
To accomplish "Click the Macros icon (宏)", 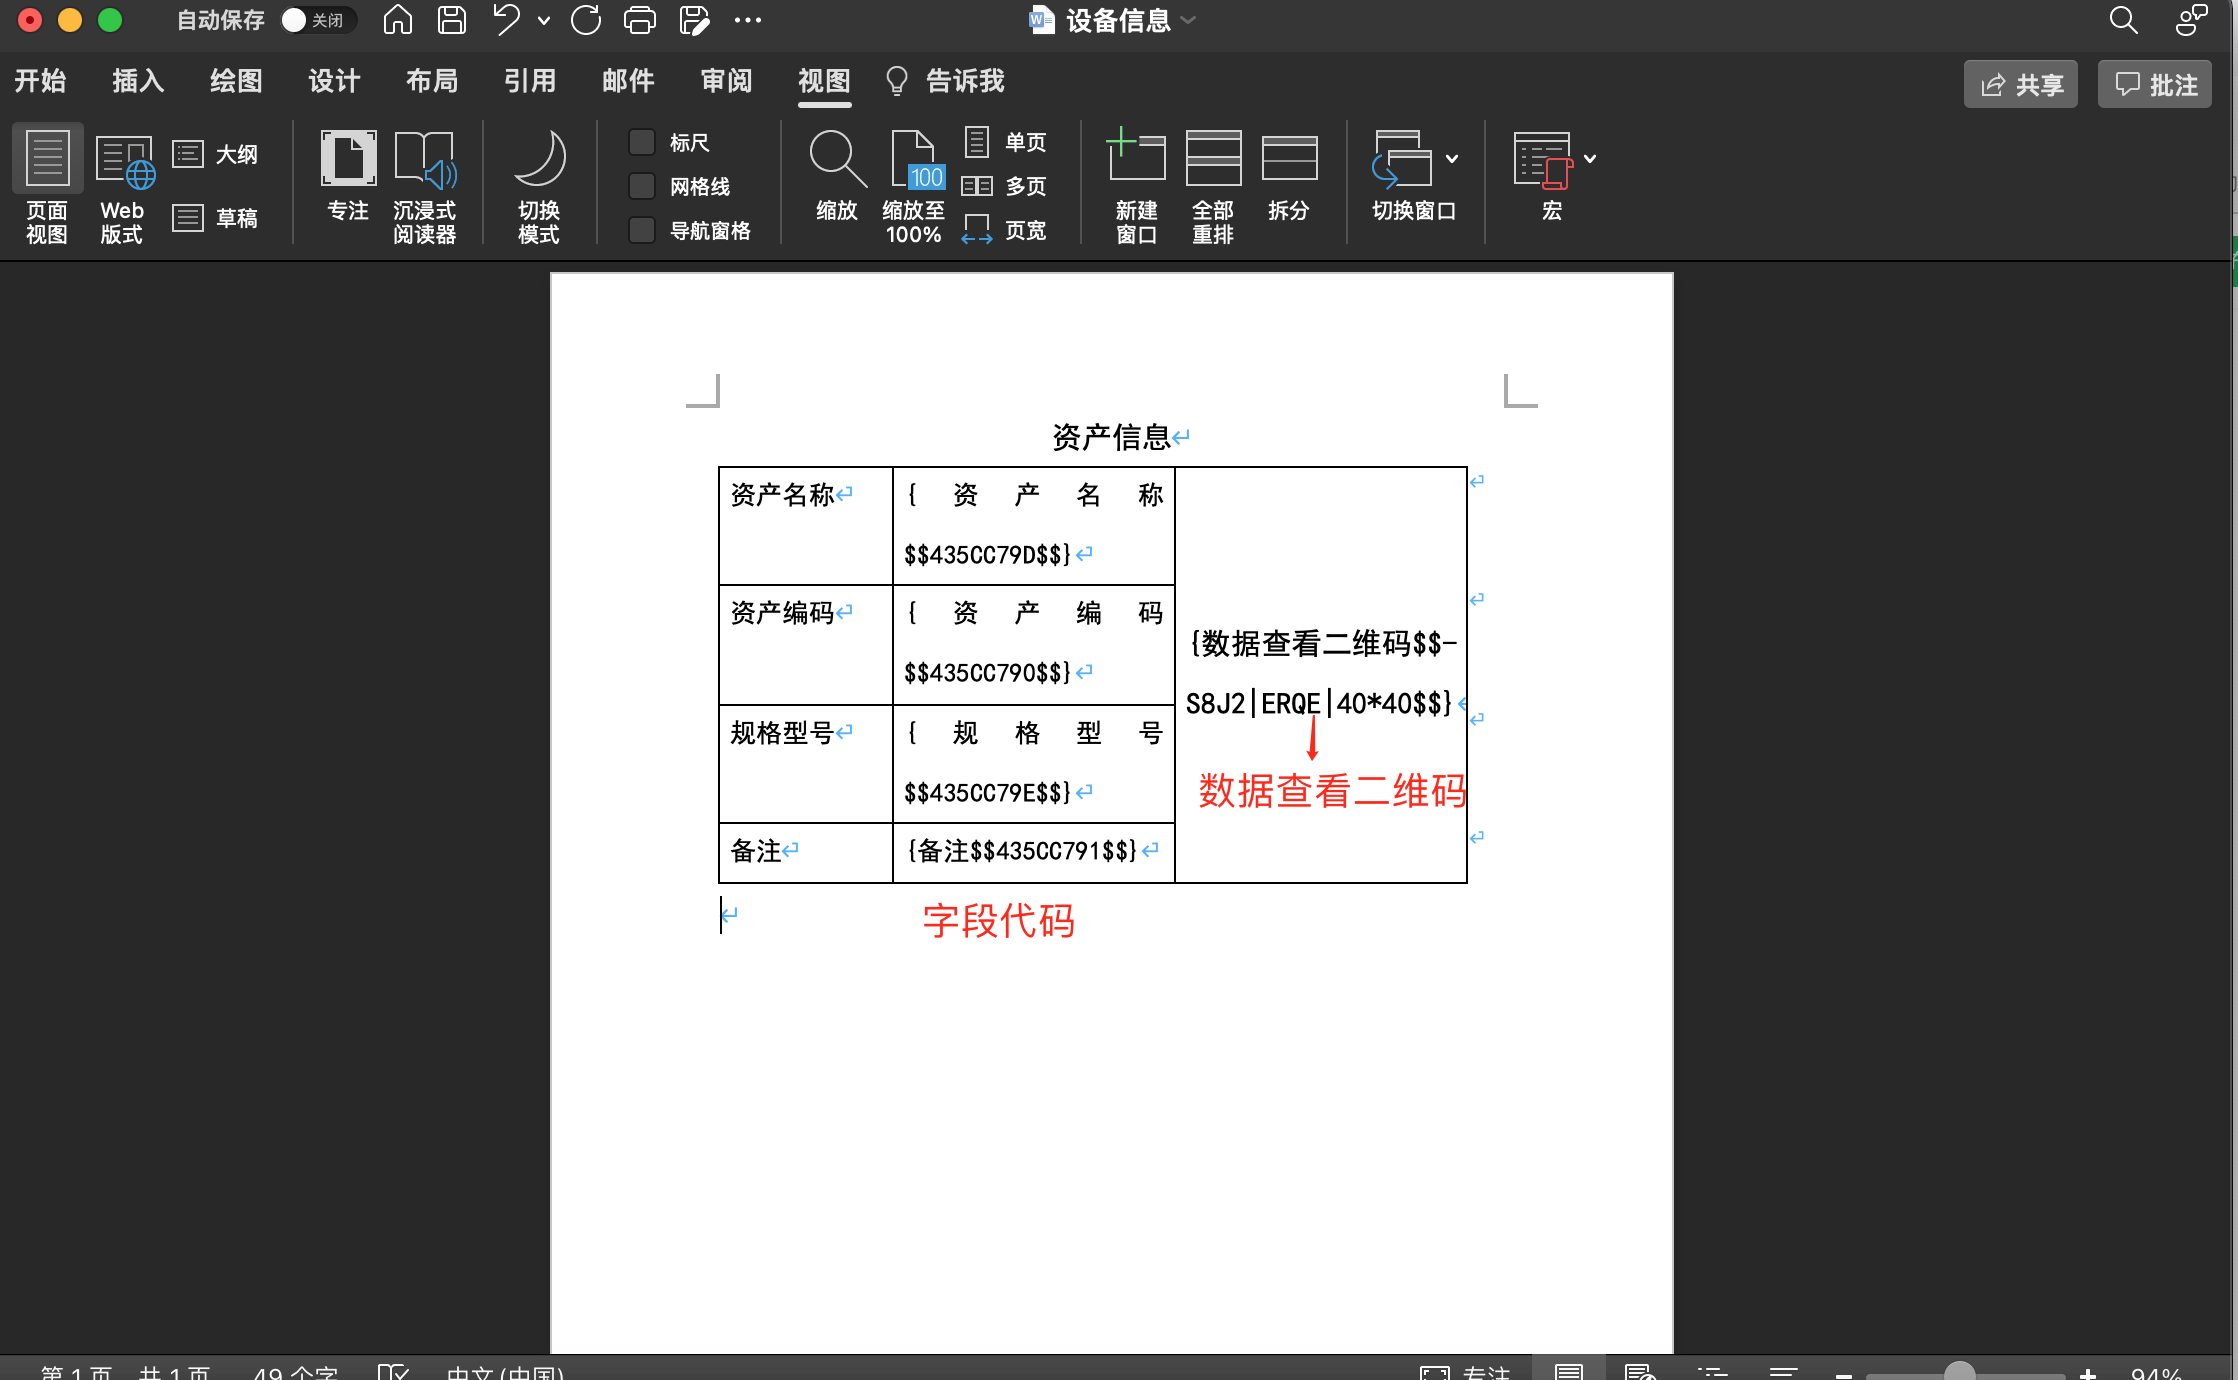I will tap(1543, 160).
